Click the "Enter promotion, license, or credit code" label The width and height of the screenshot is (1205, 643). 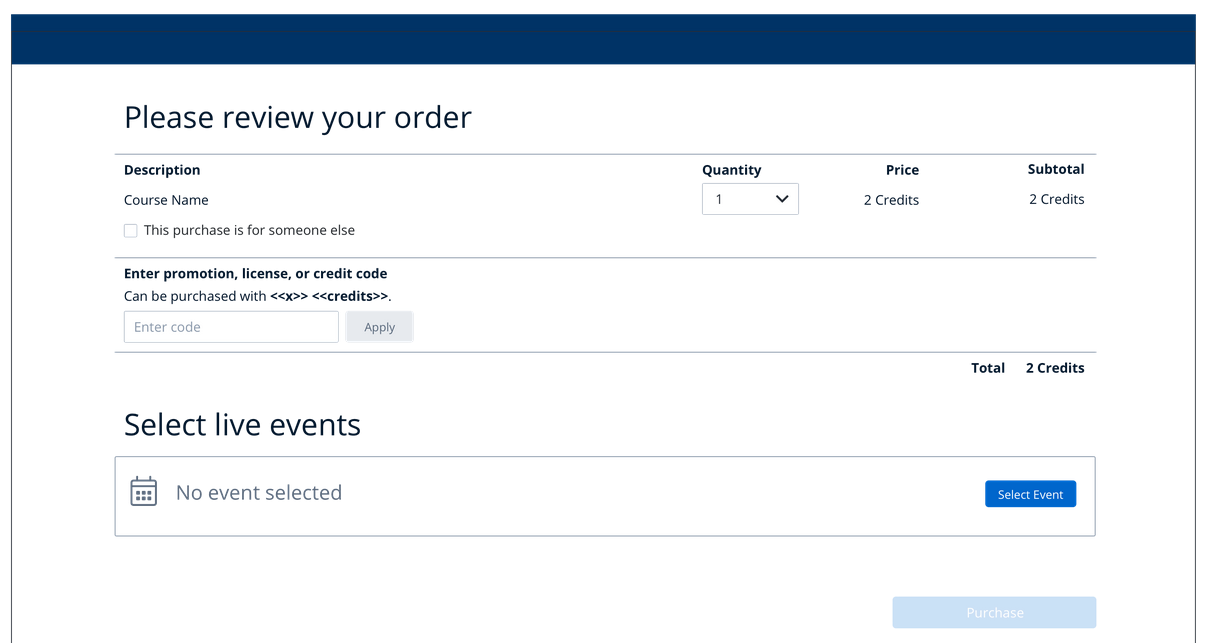tap(255, 273)
